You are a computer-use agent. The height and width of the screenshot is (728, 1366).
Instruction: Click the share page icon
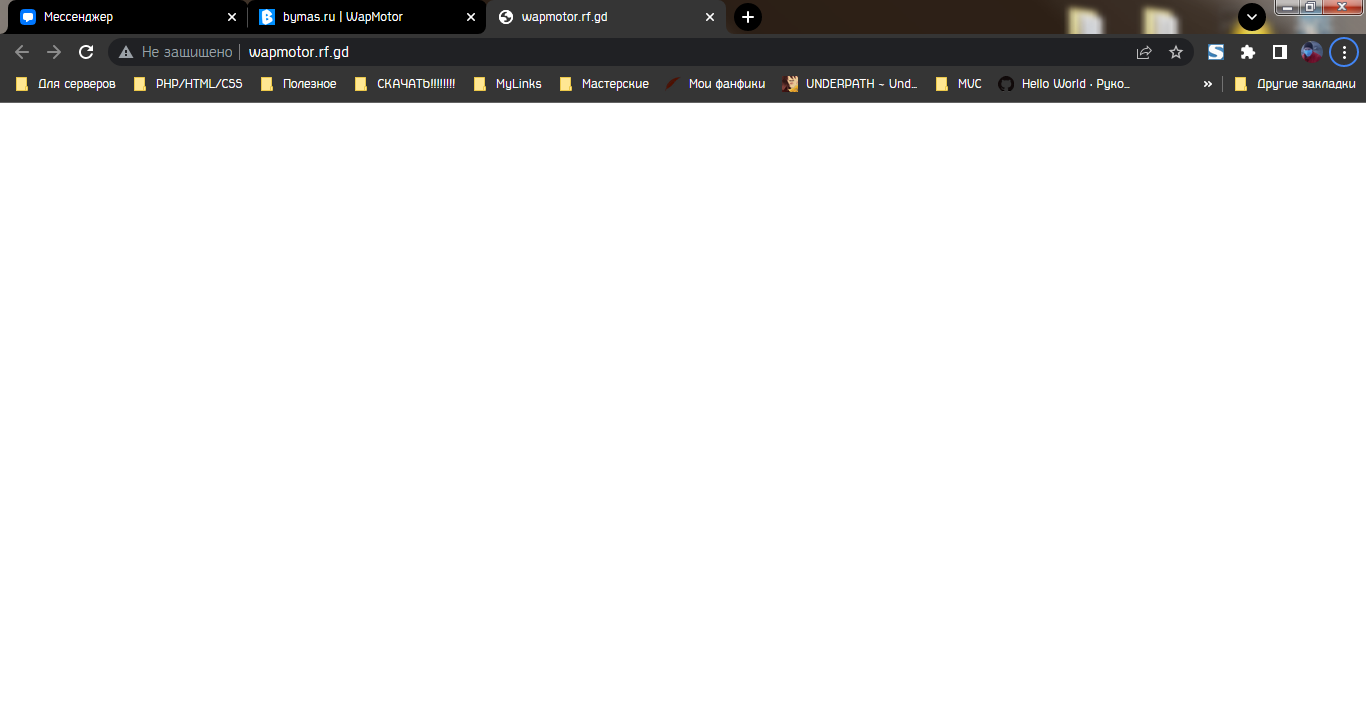click(x=1144, y=52)
